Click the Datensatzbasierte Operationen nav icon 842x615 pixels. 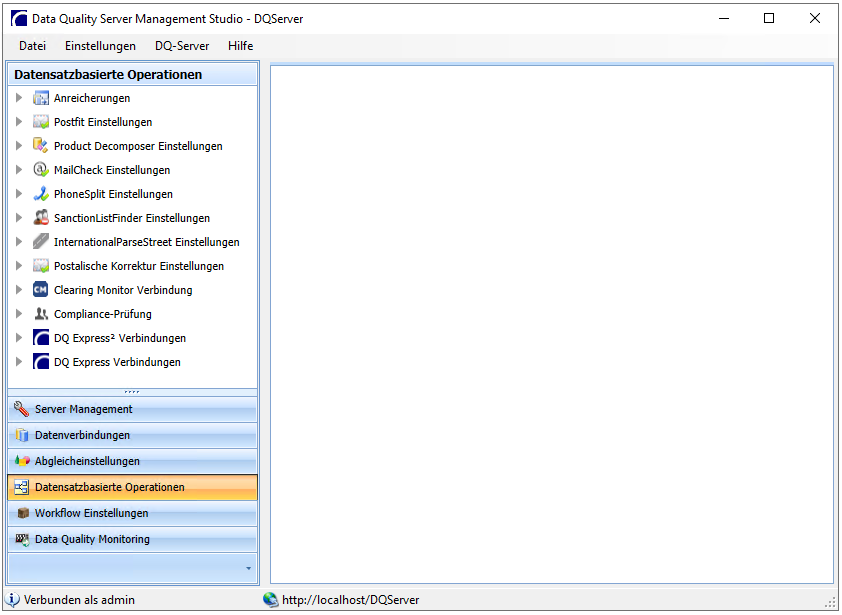click(x=21, y=487)
